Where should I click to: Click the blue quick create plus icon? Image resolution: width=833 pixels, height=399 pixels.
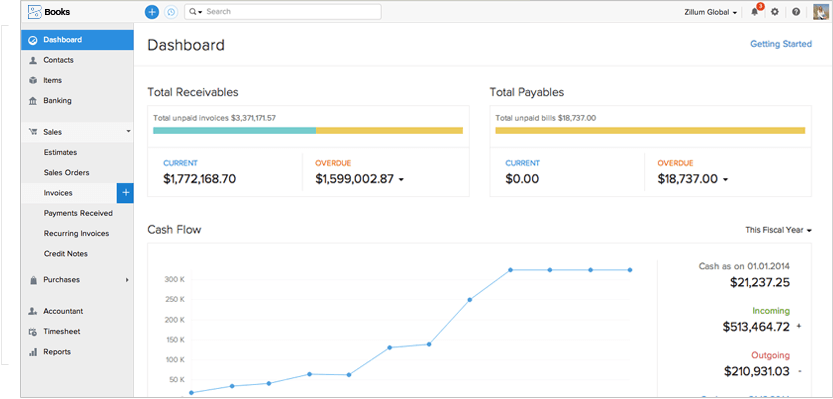pyautogui.click(x=152, y=12)
